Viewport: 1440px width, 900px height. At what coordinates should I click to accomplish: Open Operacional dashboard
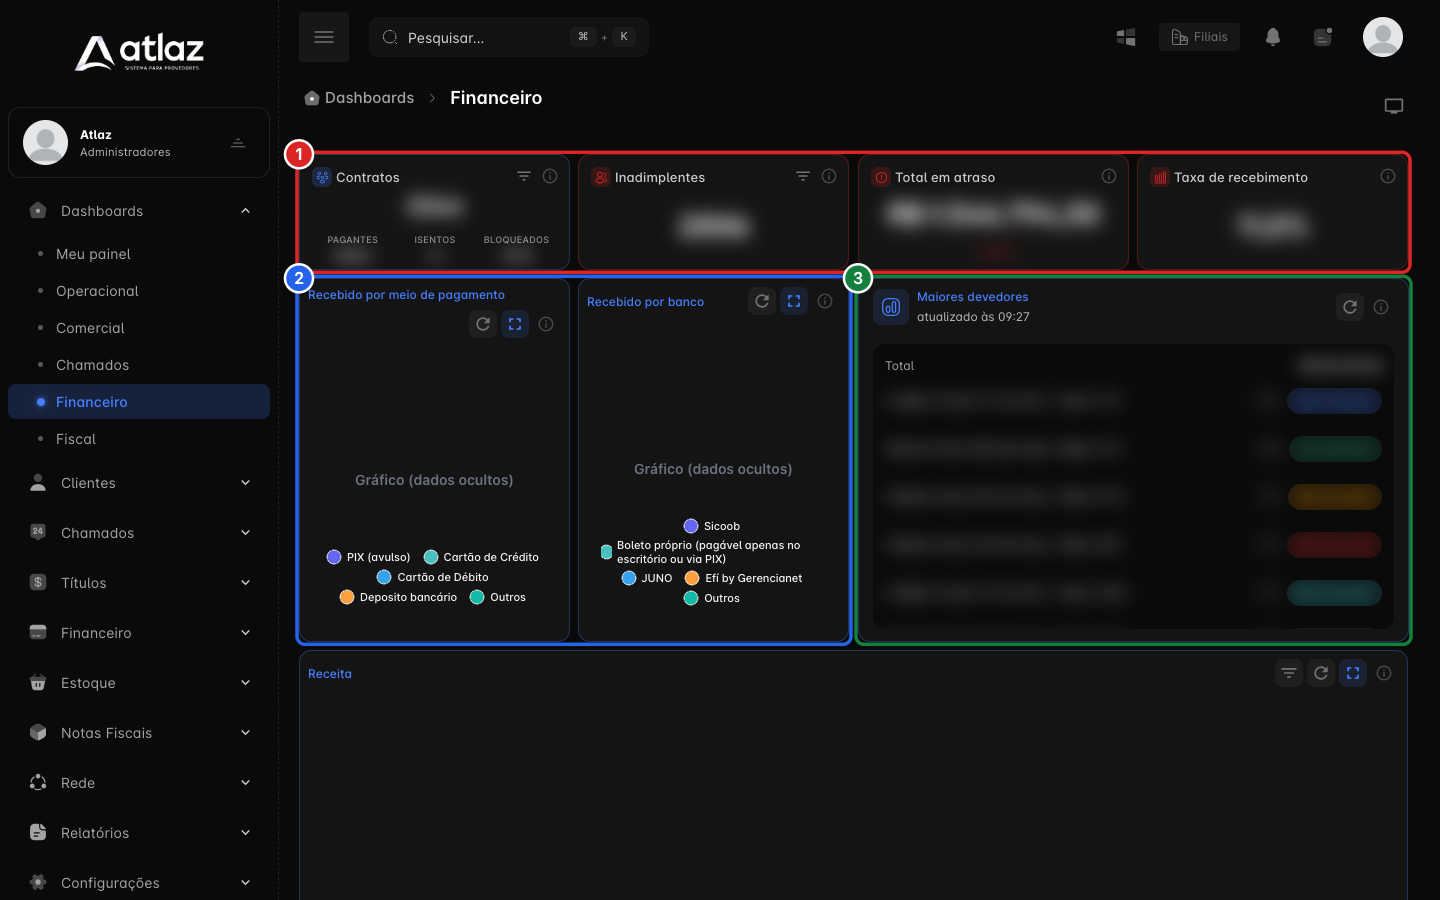(x=139, y=291)
